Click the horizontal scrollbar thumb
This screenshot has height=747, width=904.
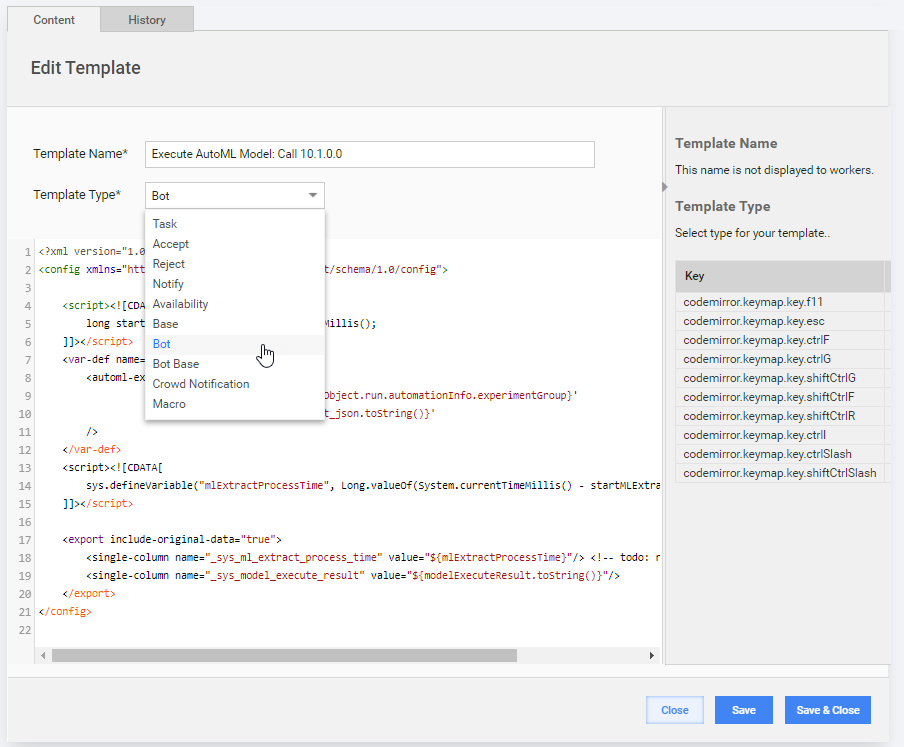point(284,655)
